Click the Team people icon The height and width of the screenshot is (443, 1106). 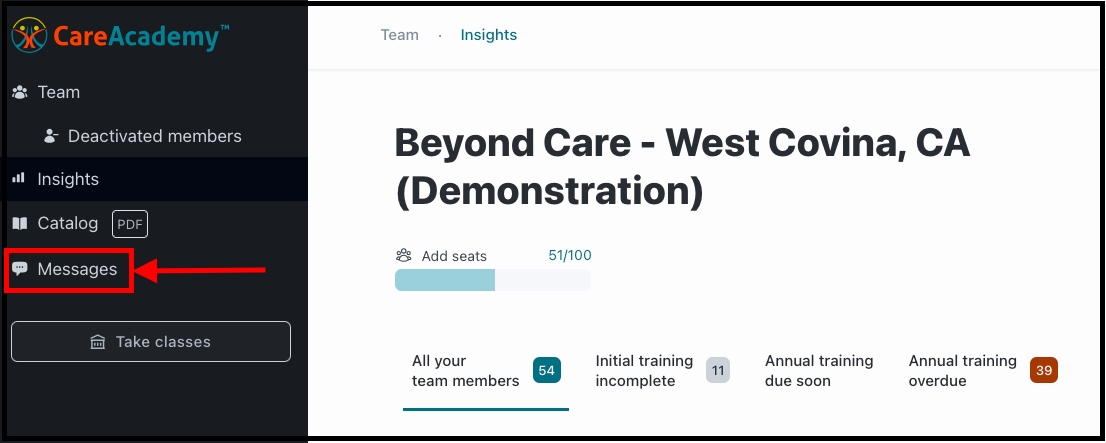click(20, 92)
